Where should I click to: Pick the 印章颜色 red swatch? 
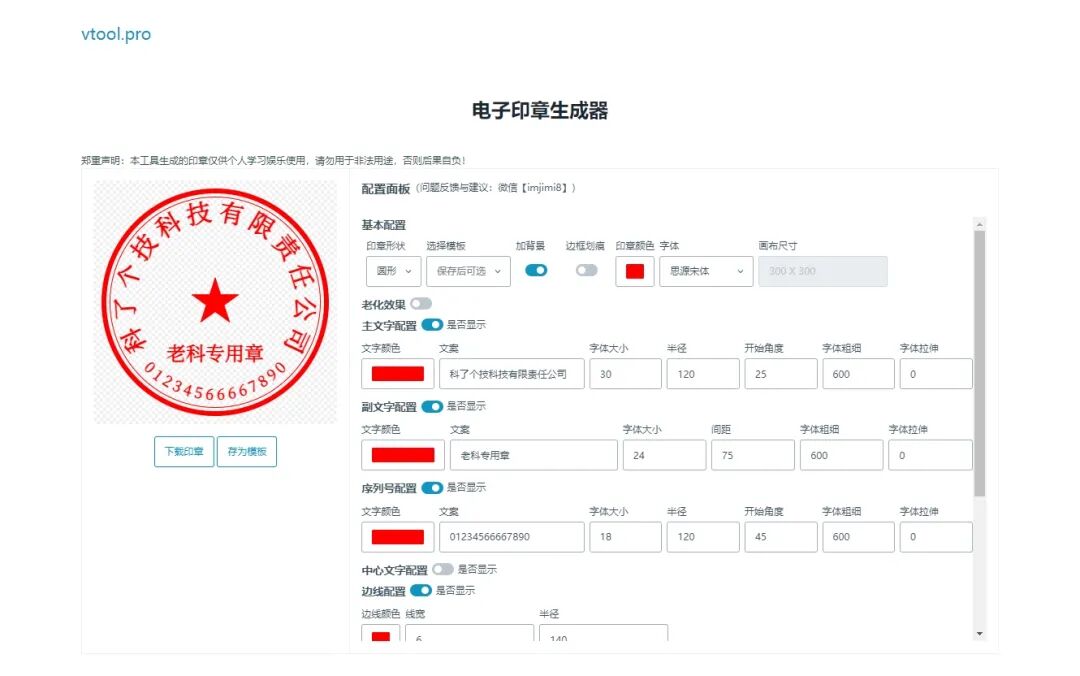[634, 272]
